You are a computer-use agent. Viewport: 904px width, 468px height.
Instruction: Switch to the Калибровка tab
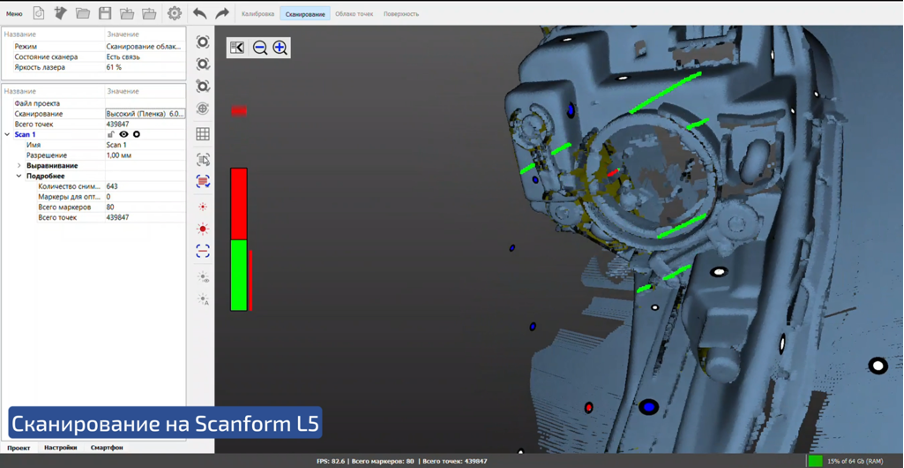tap(257, 14)
